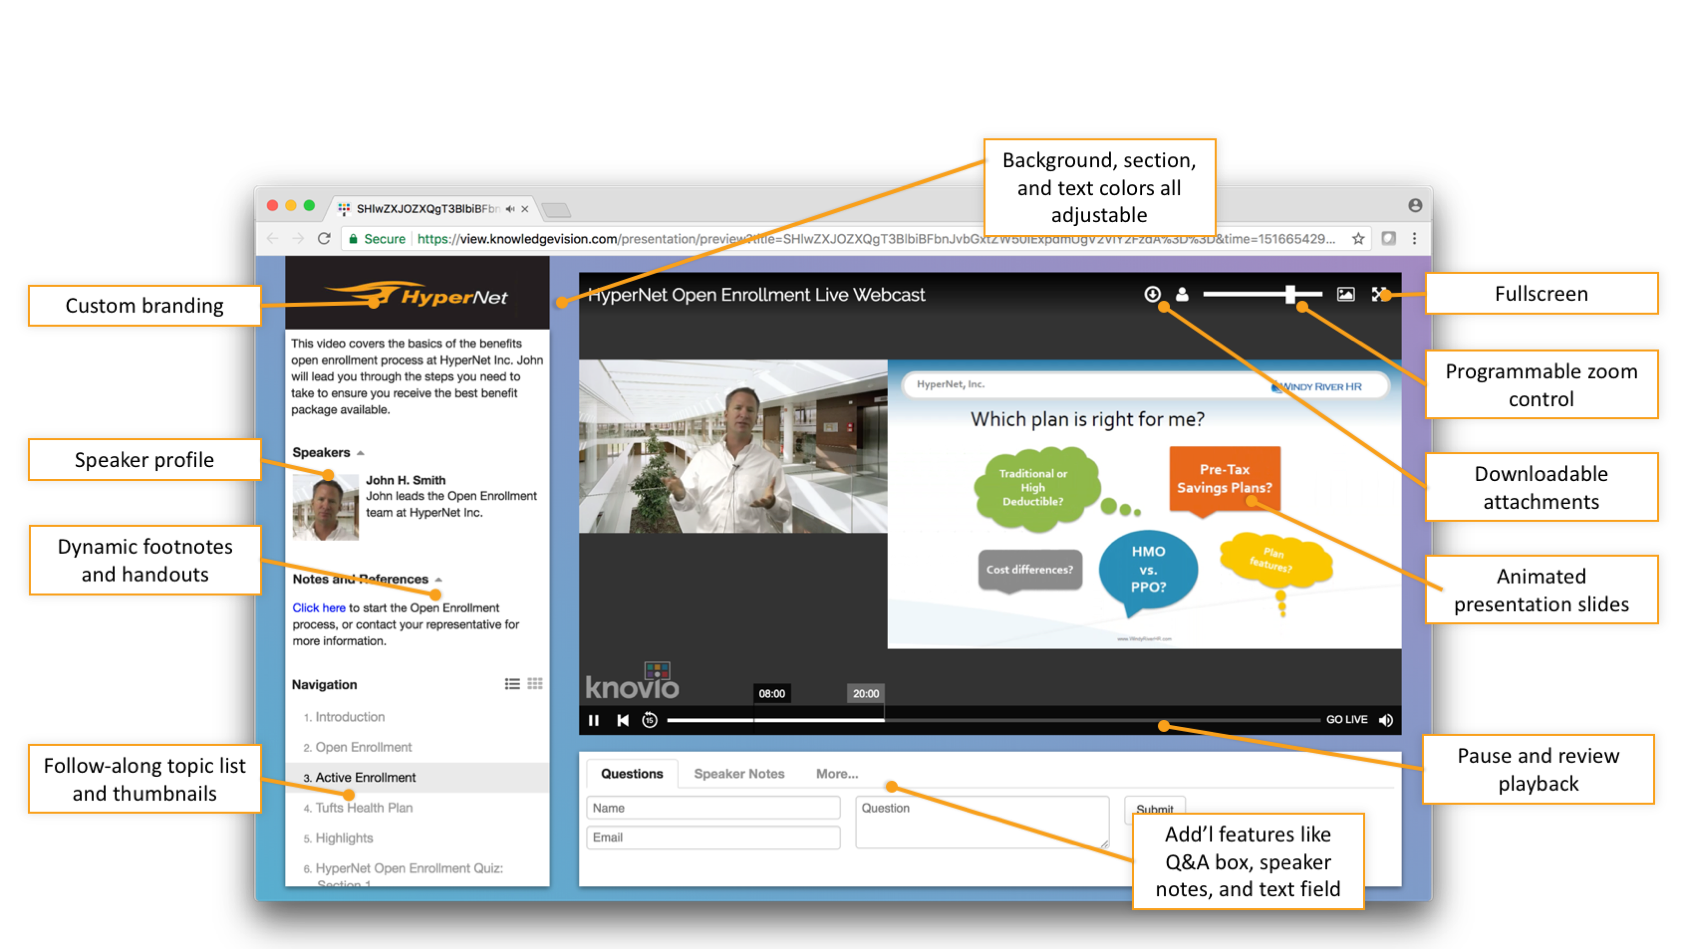Switch to the Questions tab
Image resolution: width=1687 pixels, height=949 pixels.
point(632,774)
